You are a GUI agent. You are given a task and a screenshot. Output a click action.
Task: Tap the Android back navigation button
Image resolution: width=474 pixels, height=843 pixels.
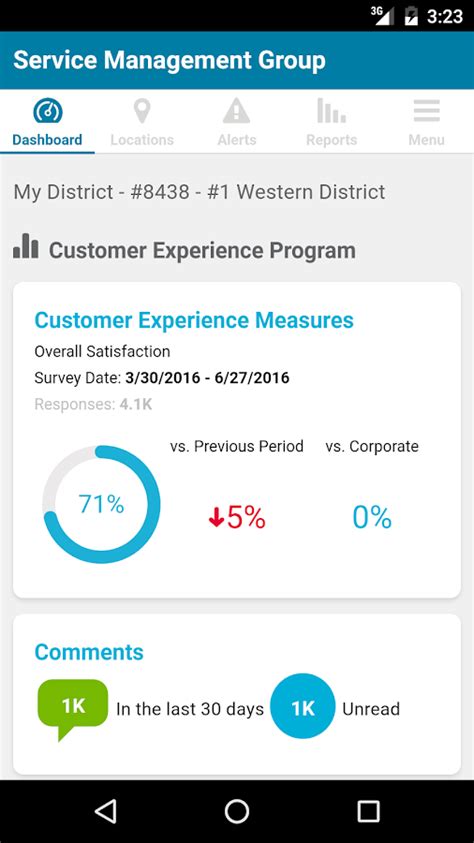coord(105,811)
